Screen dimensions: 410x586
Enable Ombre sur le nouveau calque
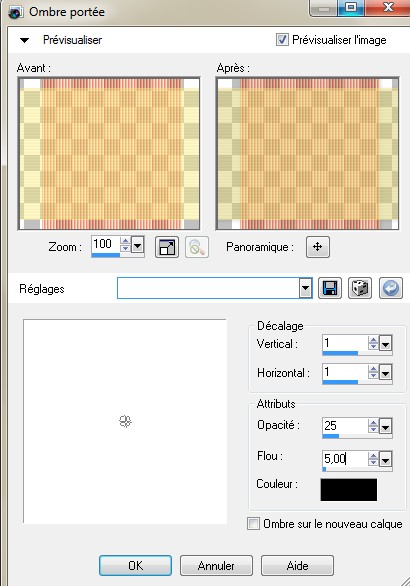(x=253, y=524)
